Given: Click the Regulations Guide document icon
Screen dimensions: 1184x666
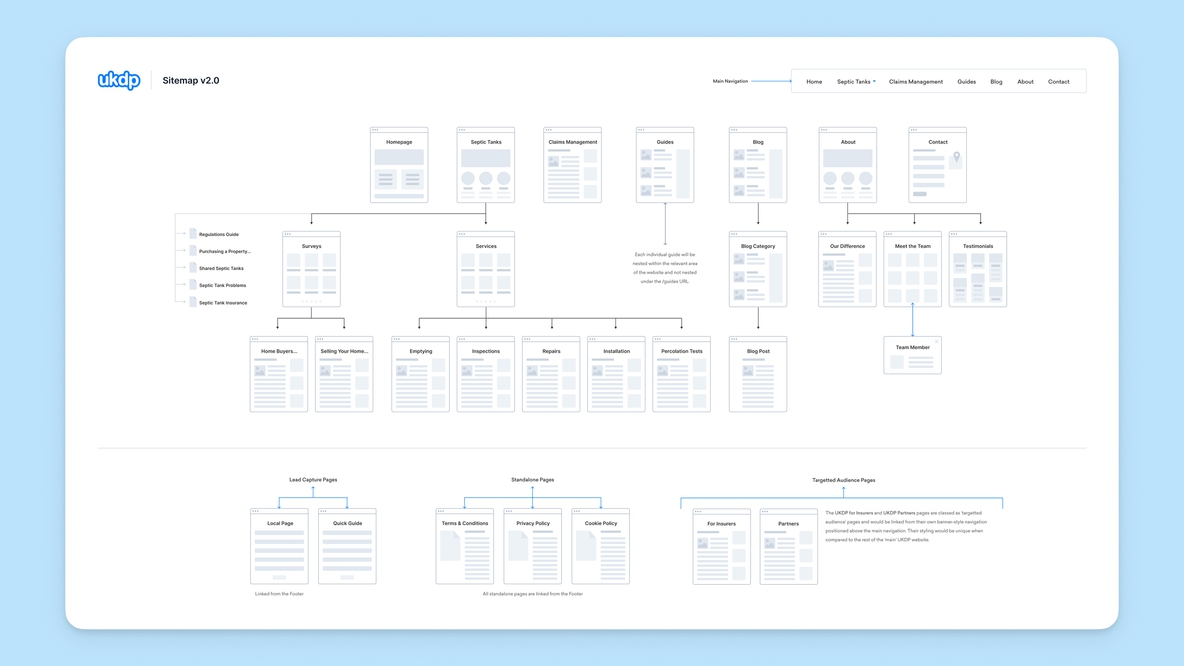Looking at the screenshot, I should pyautogui.click(x=193, y=234).
